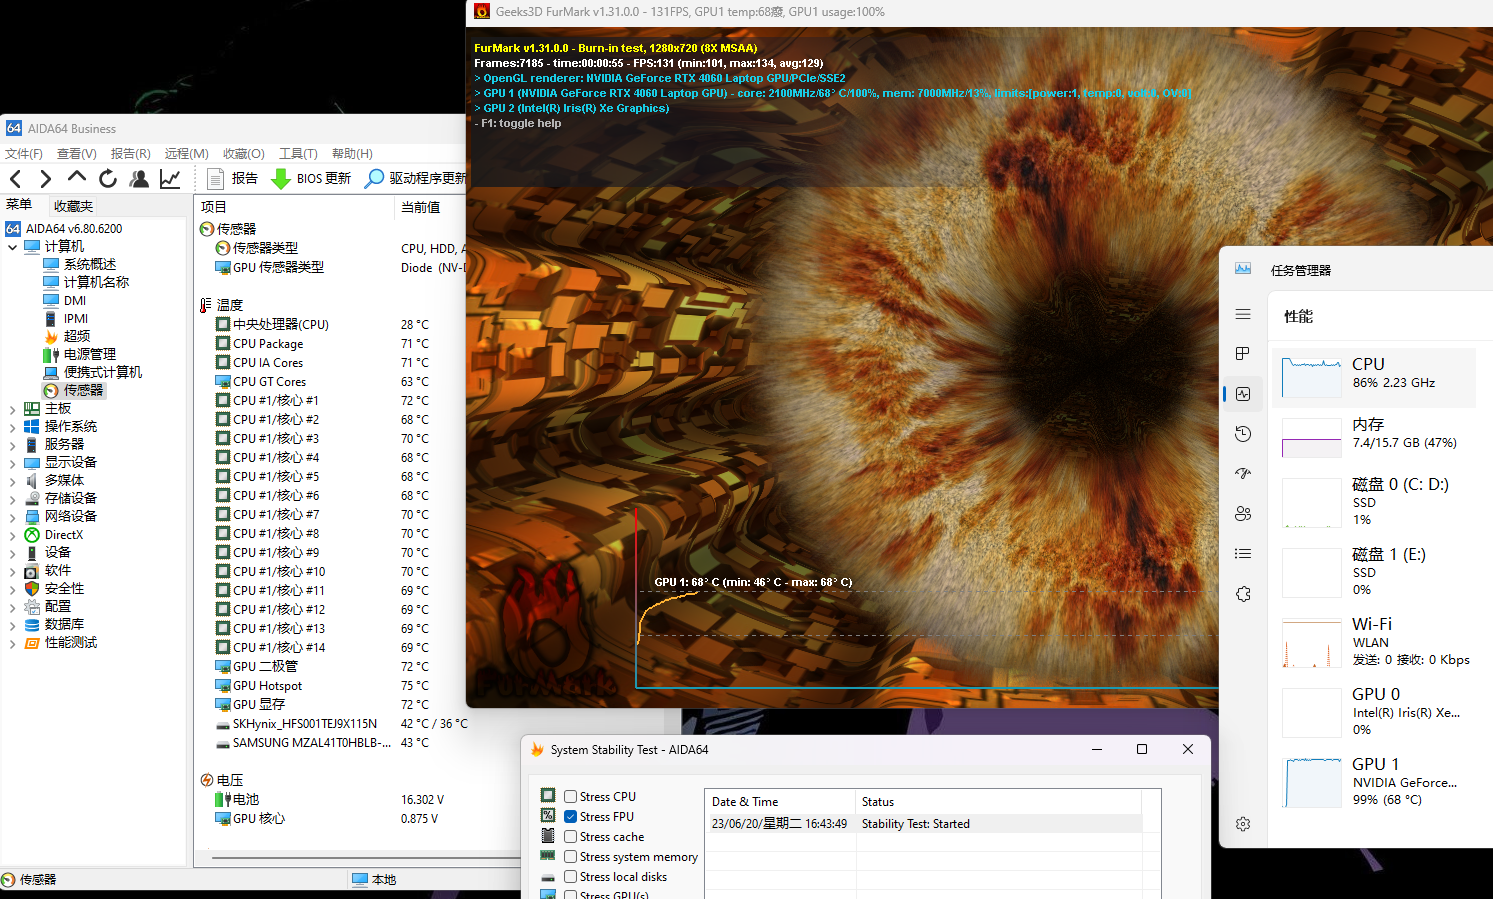Open the 工具(T) menu
The image size is (1493, 899).
pos(298,154)
